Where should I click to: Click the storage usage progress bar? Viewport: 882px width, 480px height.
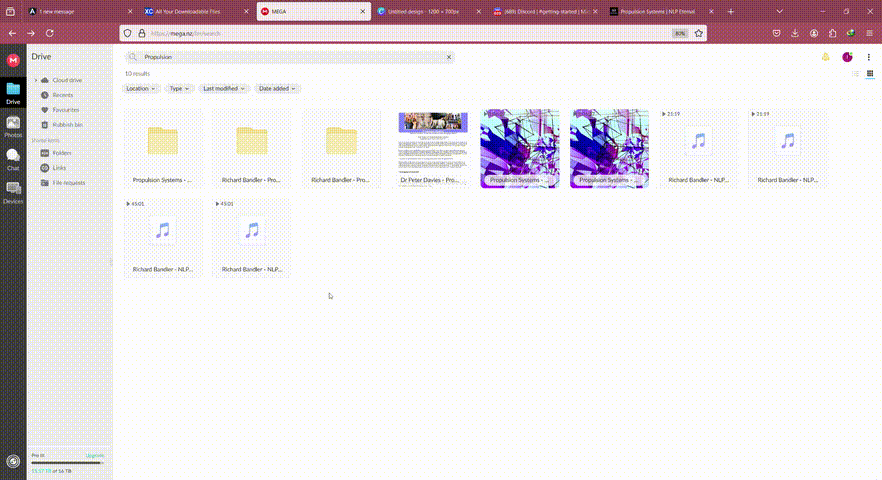(68, 463)
